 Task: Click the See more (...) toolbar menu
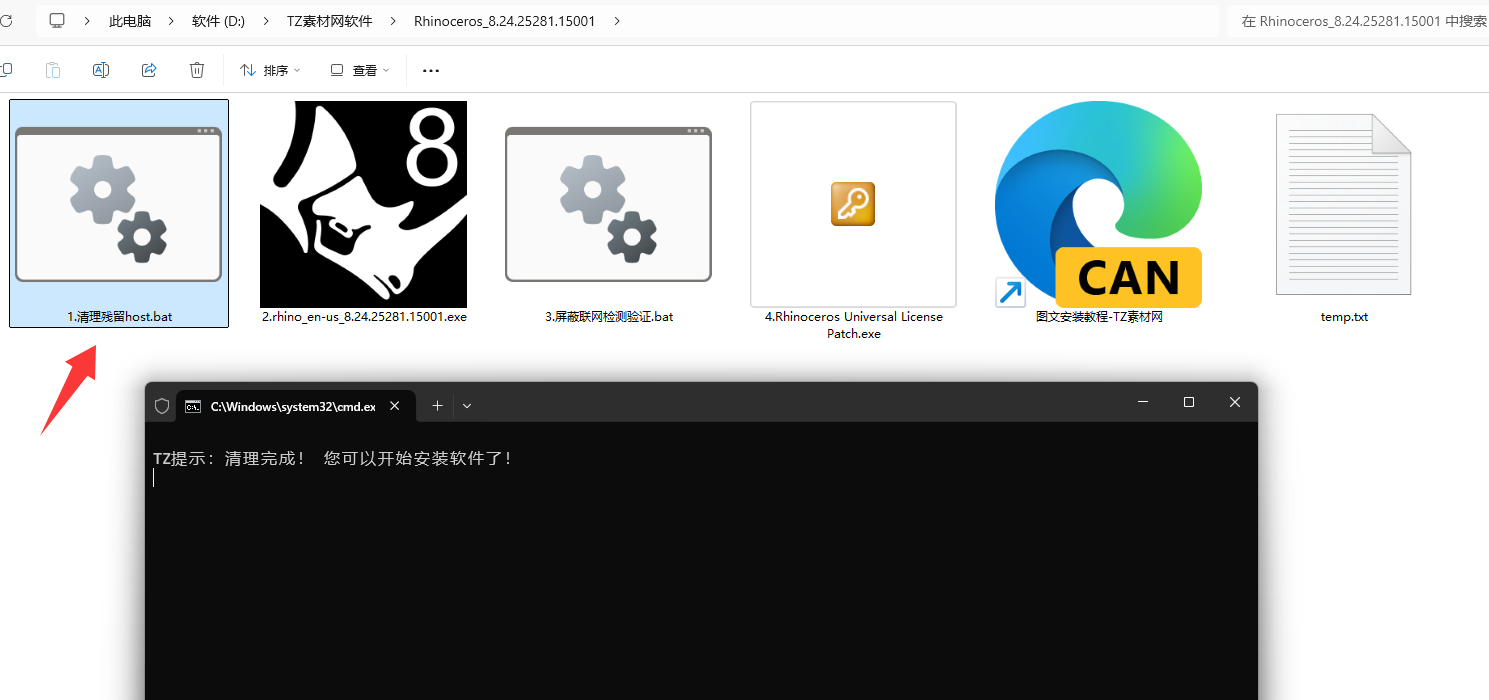430,70
